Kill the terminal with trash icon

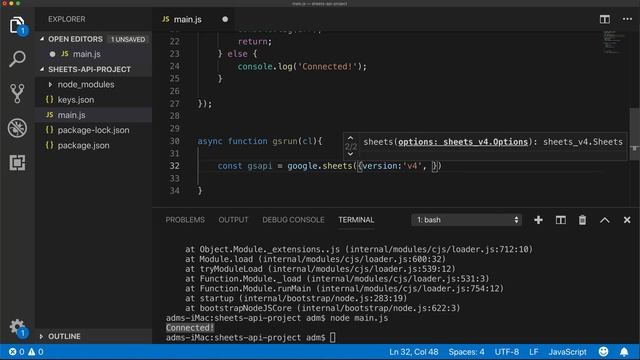(582, 220)
